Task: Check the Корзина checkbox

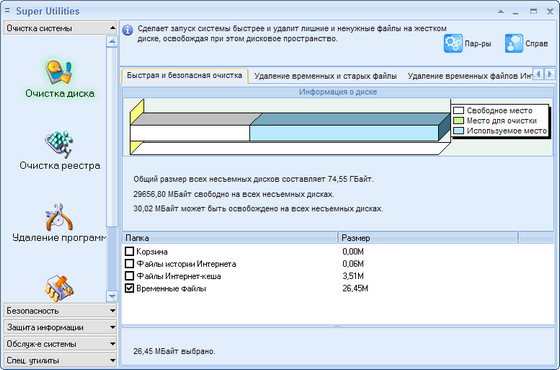Action: (x=129, y=251)
